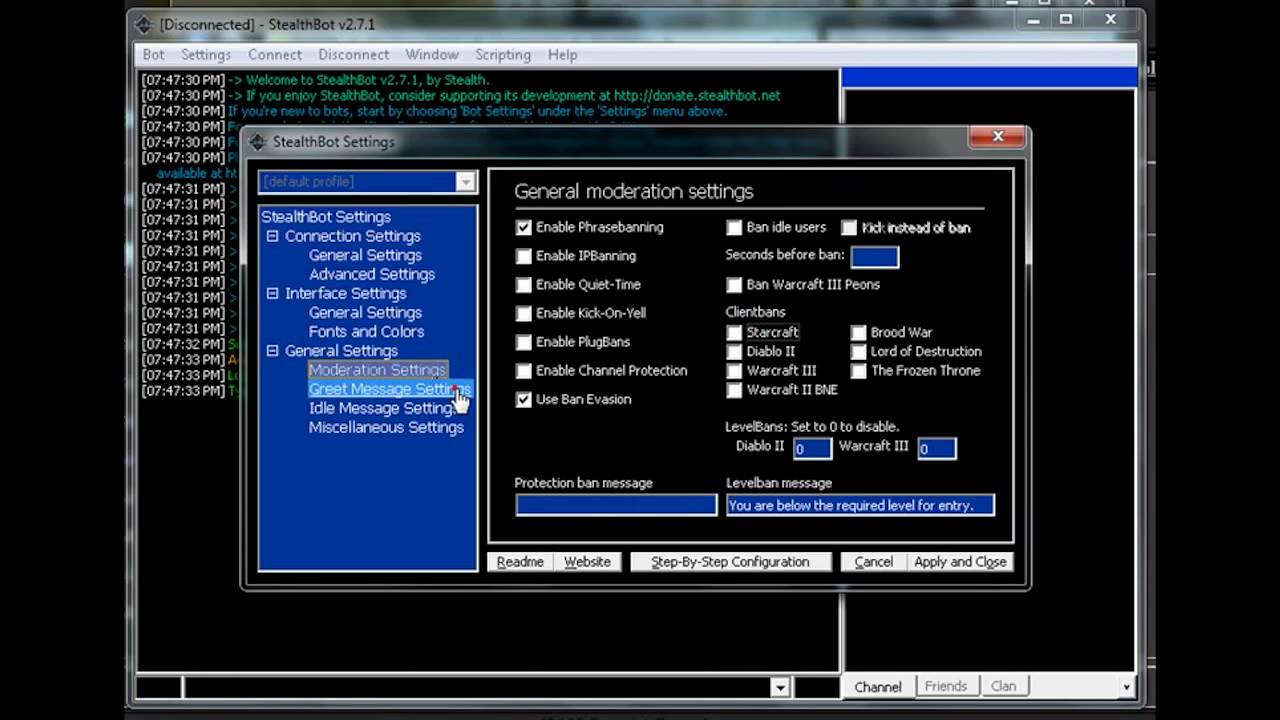Click Seconds before ban field
This screenshot has height=720, width=1280.
[x=874, y=258]
